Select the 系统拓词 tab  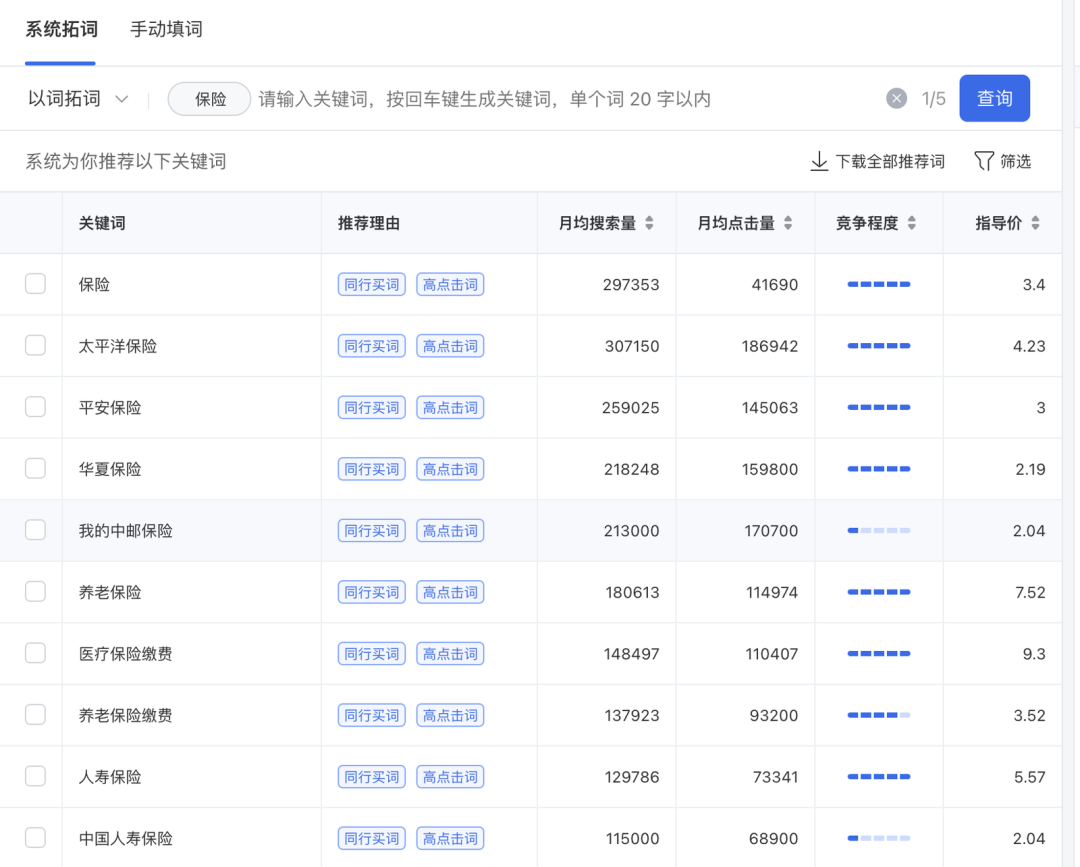[x=61, y=29]
